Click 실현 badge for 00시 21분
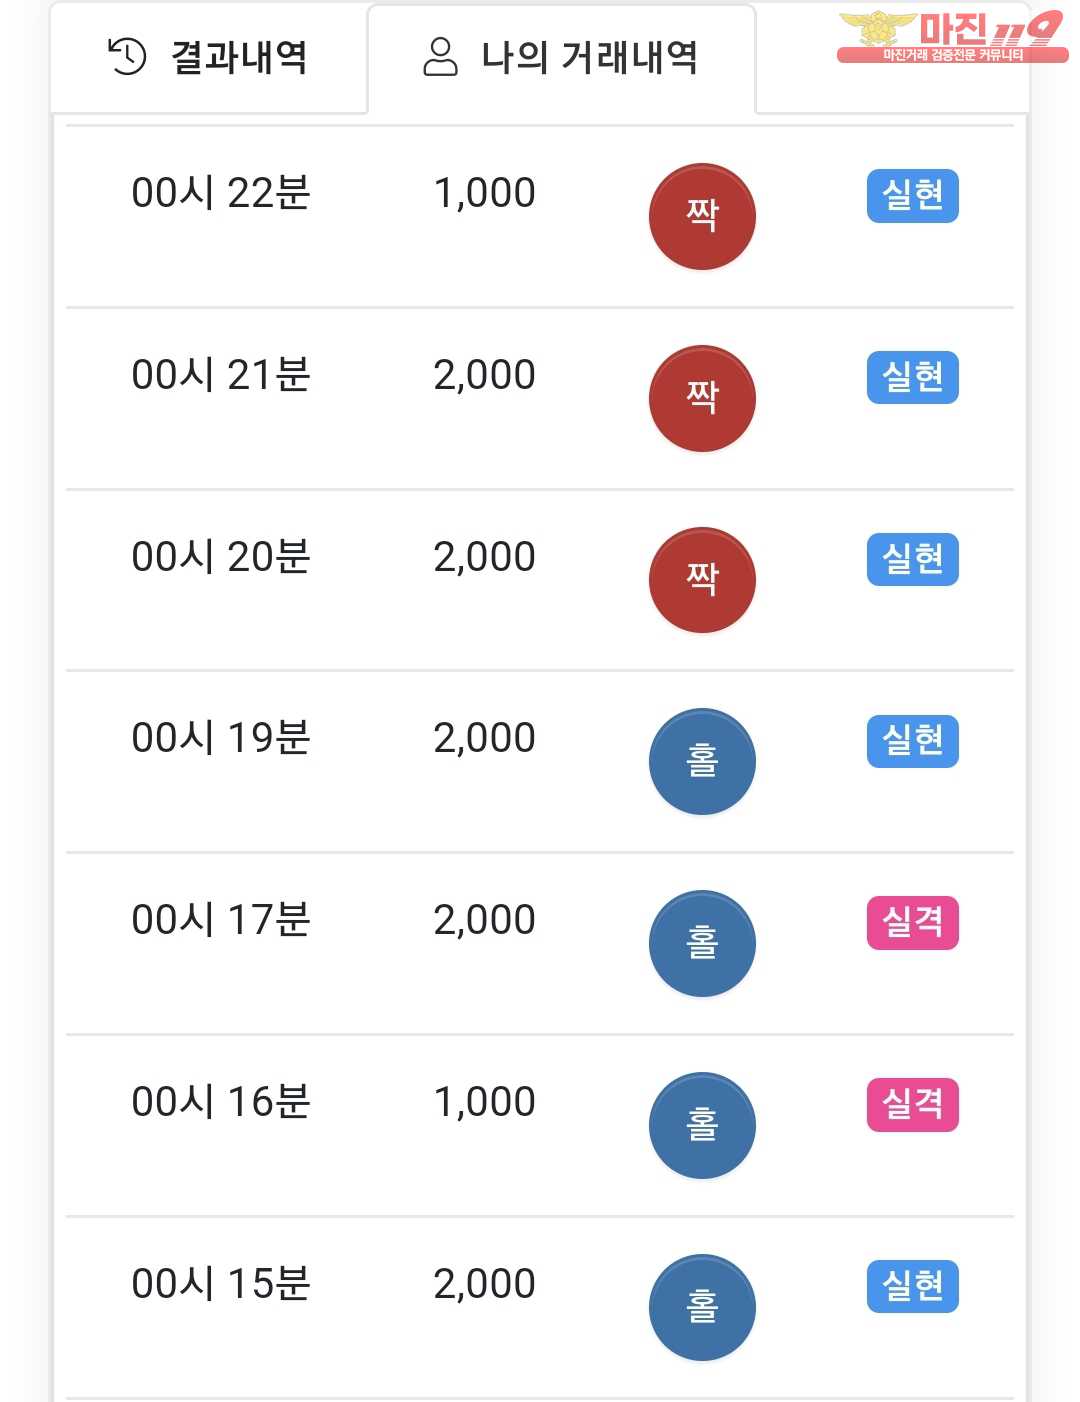 click(x=913, y=378)
